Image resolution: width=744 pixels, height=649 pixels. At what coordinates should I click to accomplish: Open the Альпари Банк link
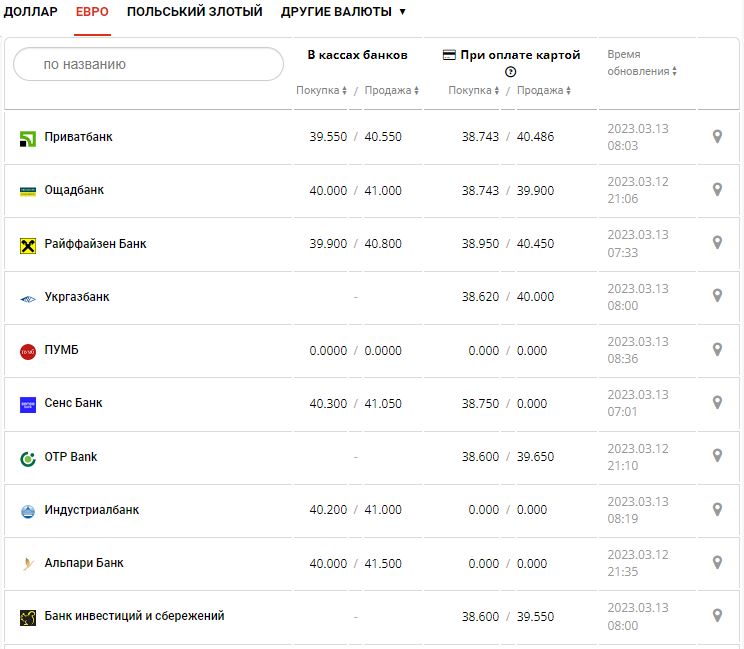tap(84, 563)
